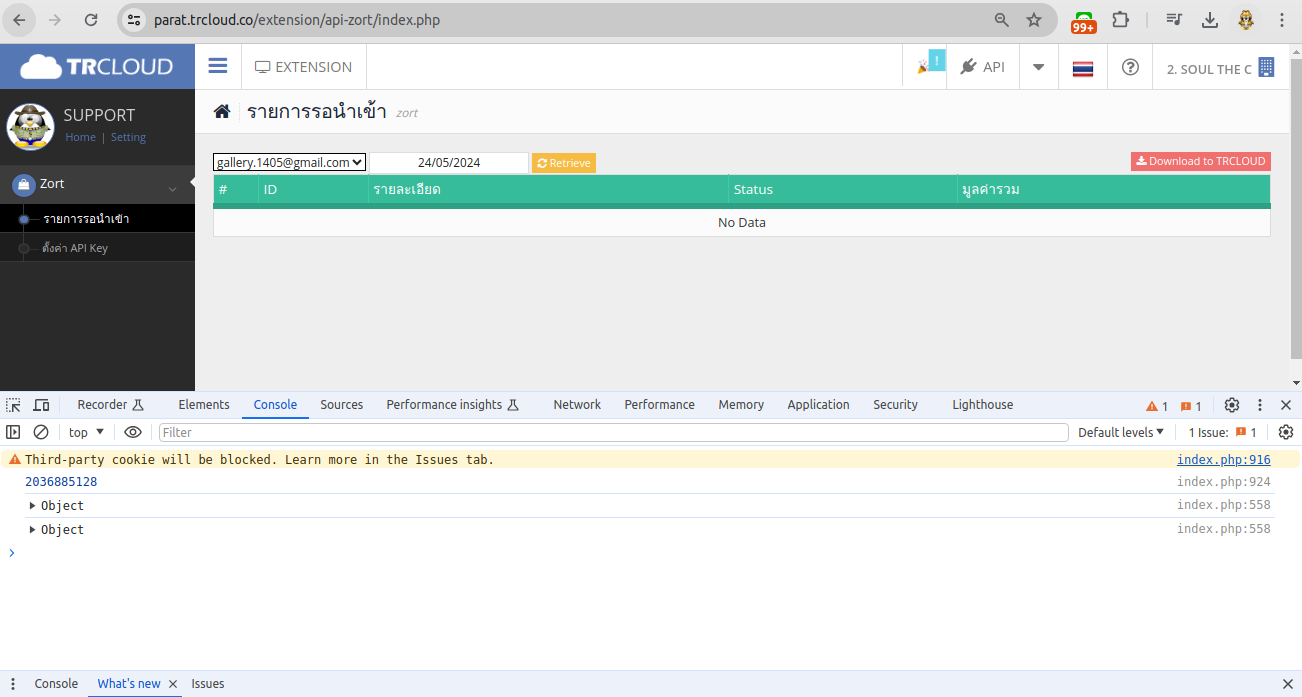Click the TRCLOUD logo

click(x=97, y=67)
